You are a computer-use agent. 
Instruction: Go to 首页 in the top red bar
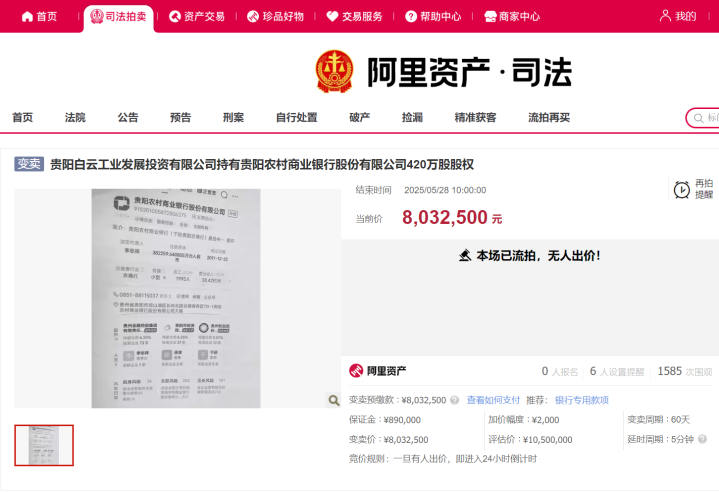(x=39, y=17)
